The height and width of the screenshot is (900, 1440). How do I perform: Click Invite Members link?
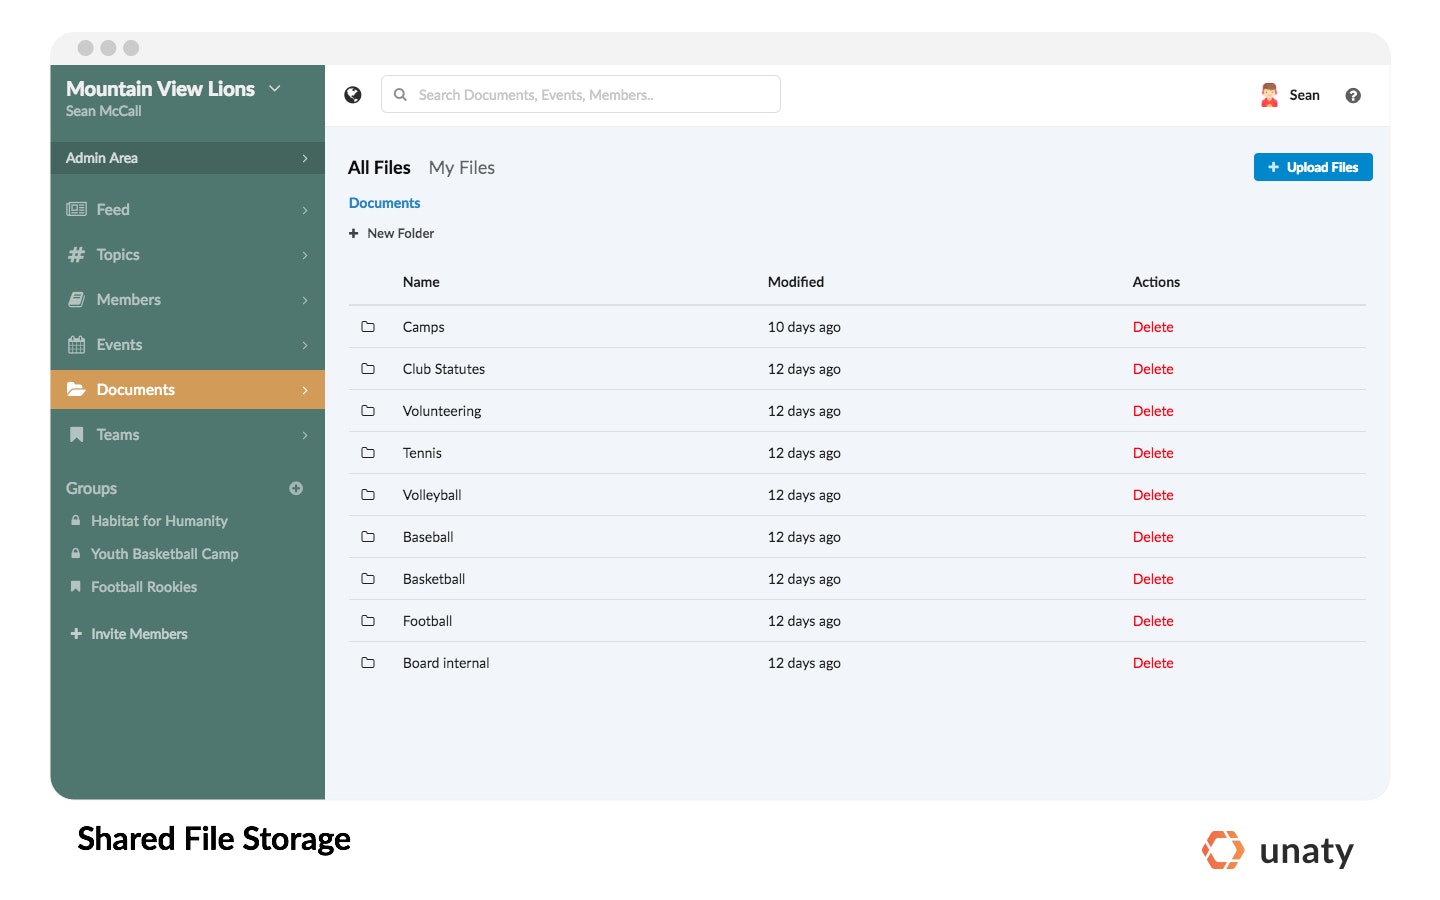coord(139,634)
